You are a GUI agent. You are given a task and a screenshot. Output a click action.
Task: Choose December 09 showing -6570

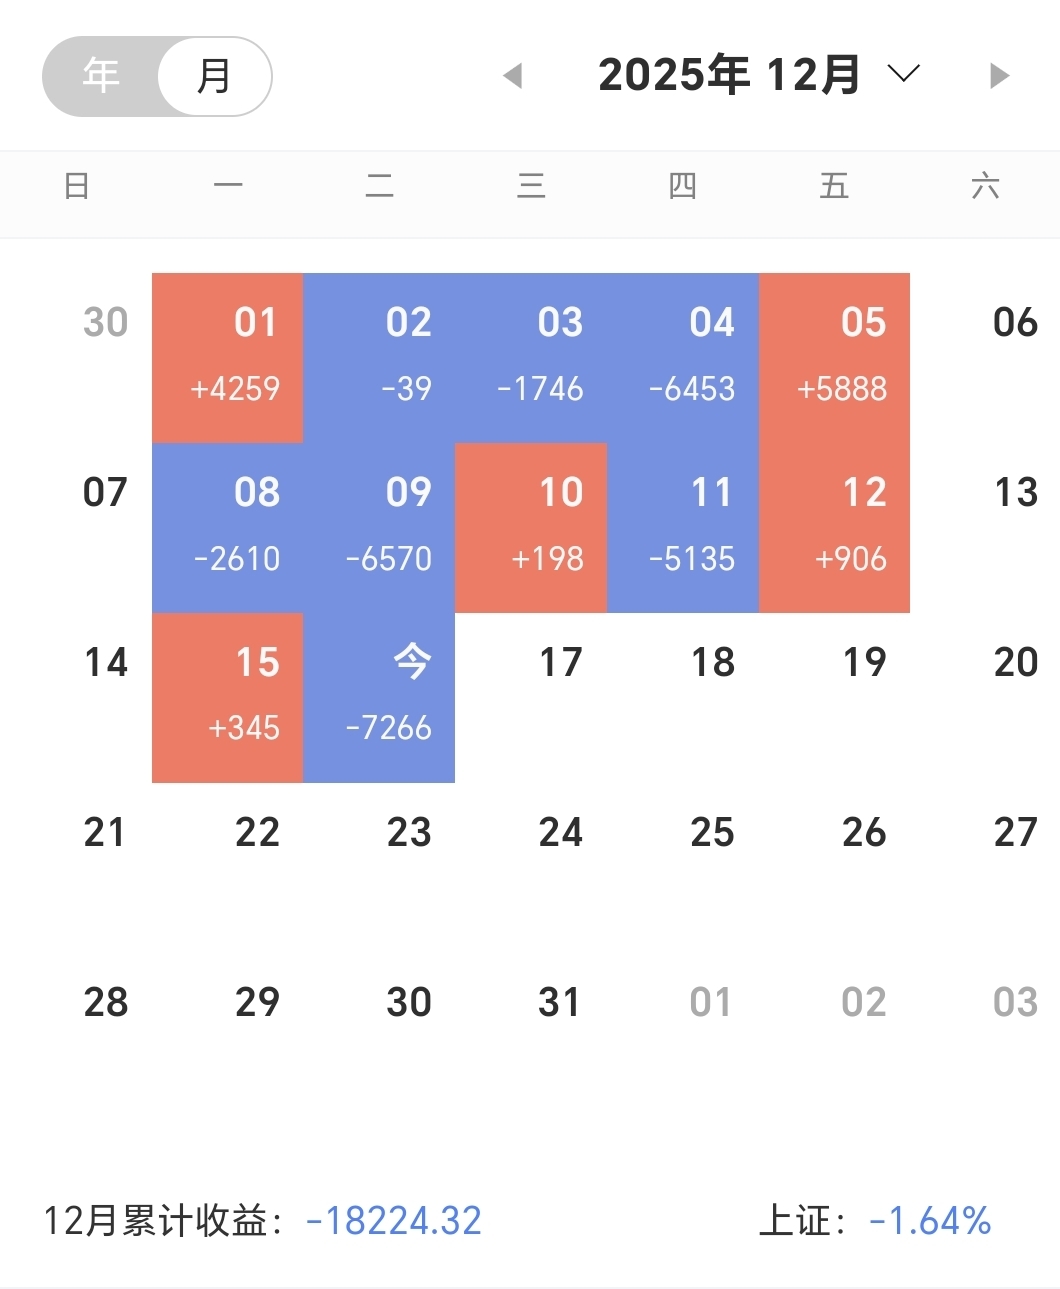point(380,528)
